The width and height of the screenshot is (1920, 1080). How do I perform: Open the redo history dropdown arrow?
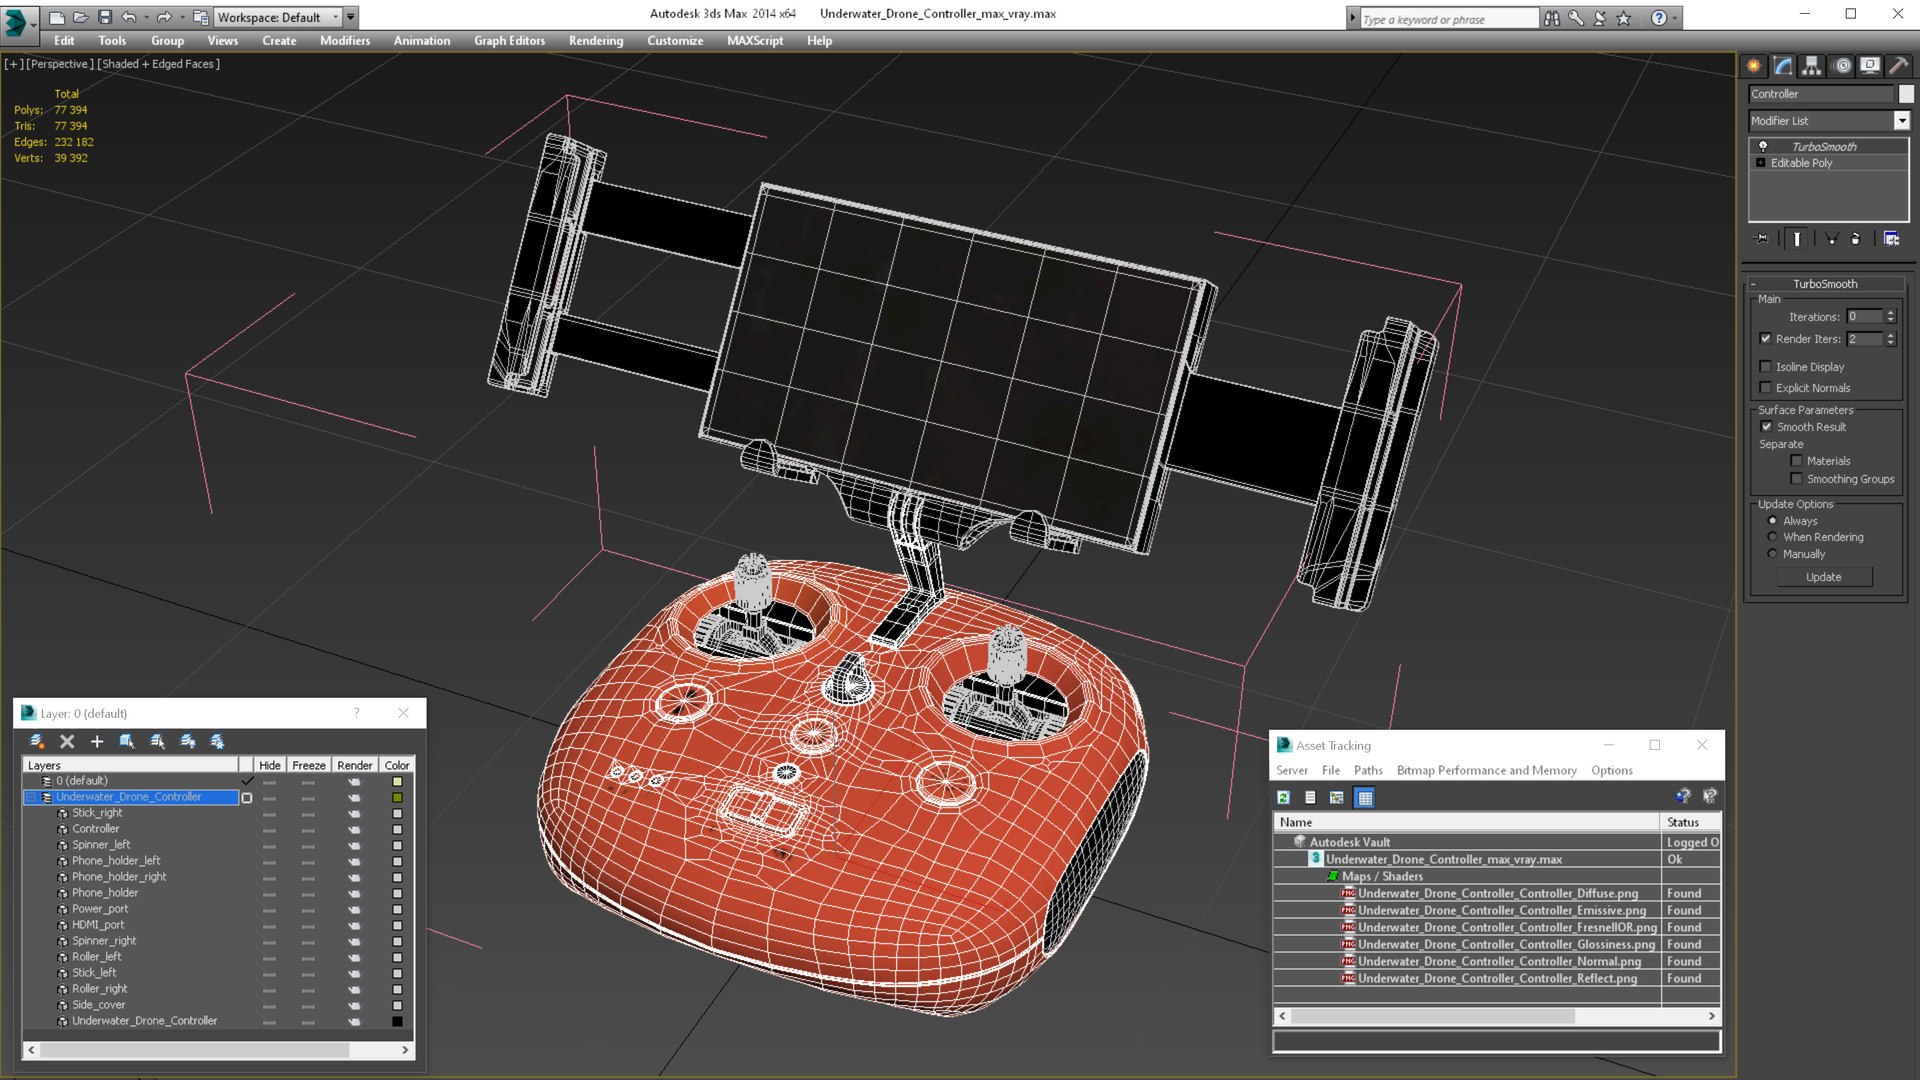182,17
